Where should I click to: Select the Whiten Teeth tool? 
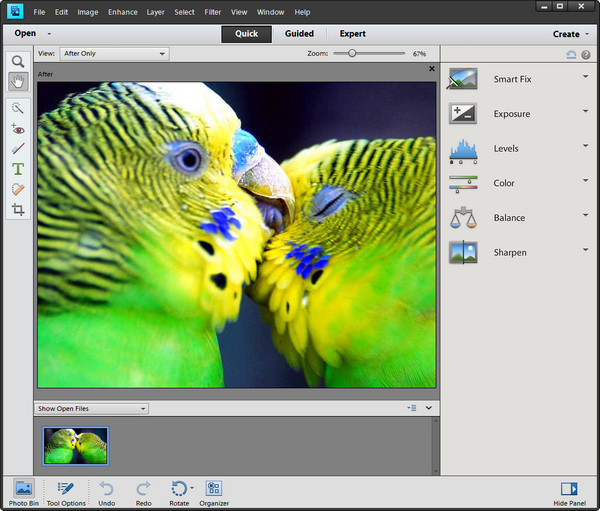(18, 149)
